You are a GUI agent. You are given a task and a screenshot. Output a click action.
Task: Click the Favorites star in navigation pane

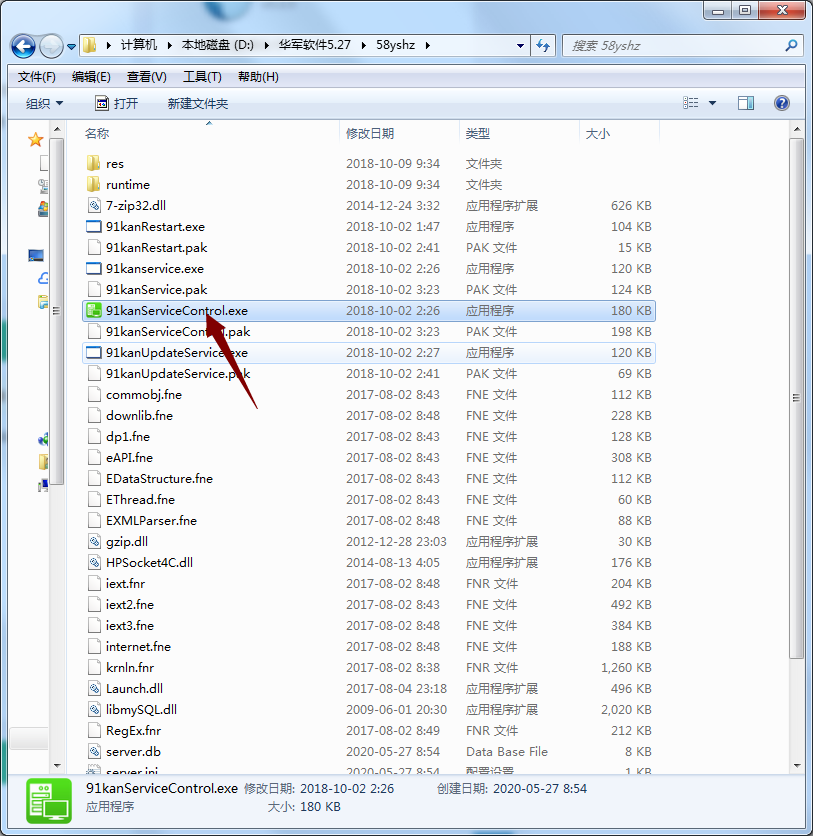(36, 139)
